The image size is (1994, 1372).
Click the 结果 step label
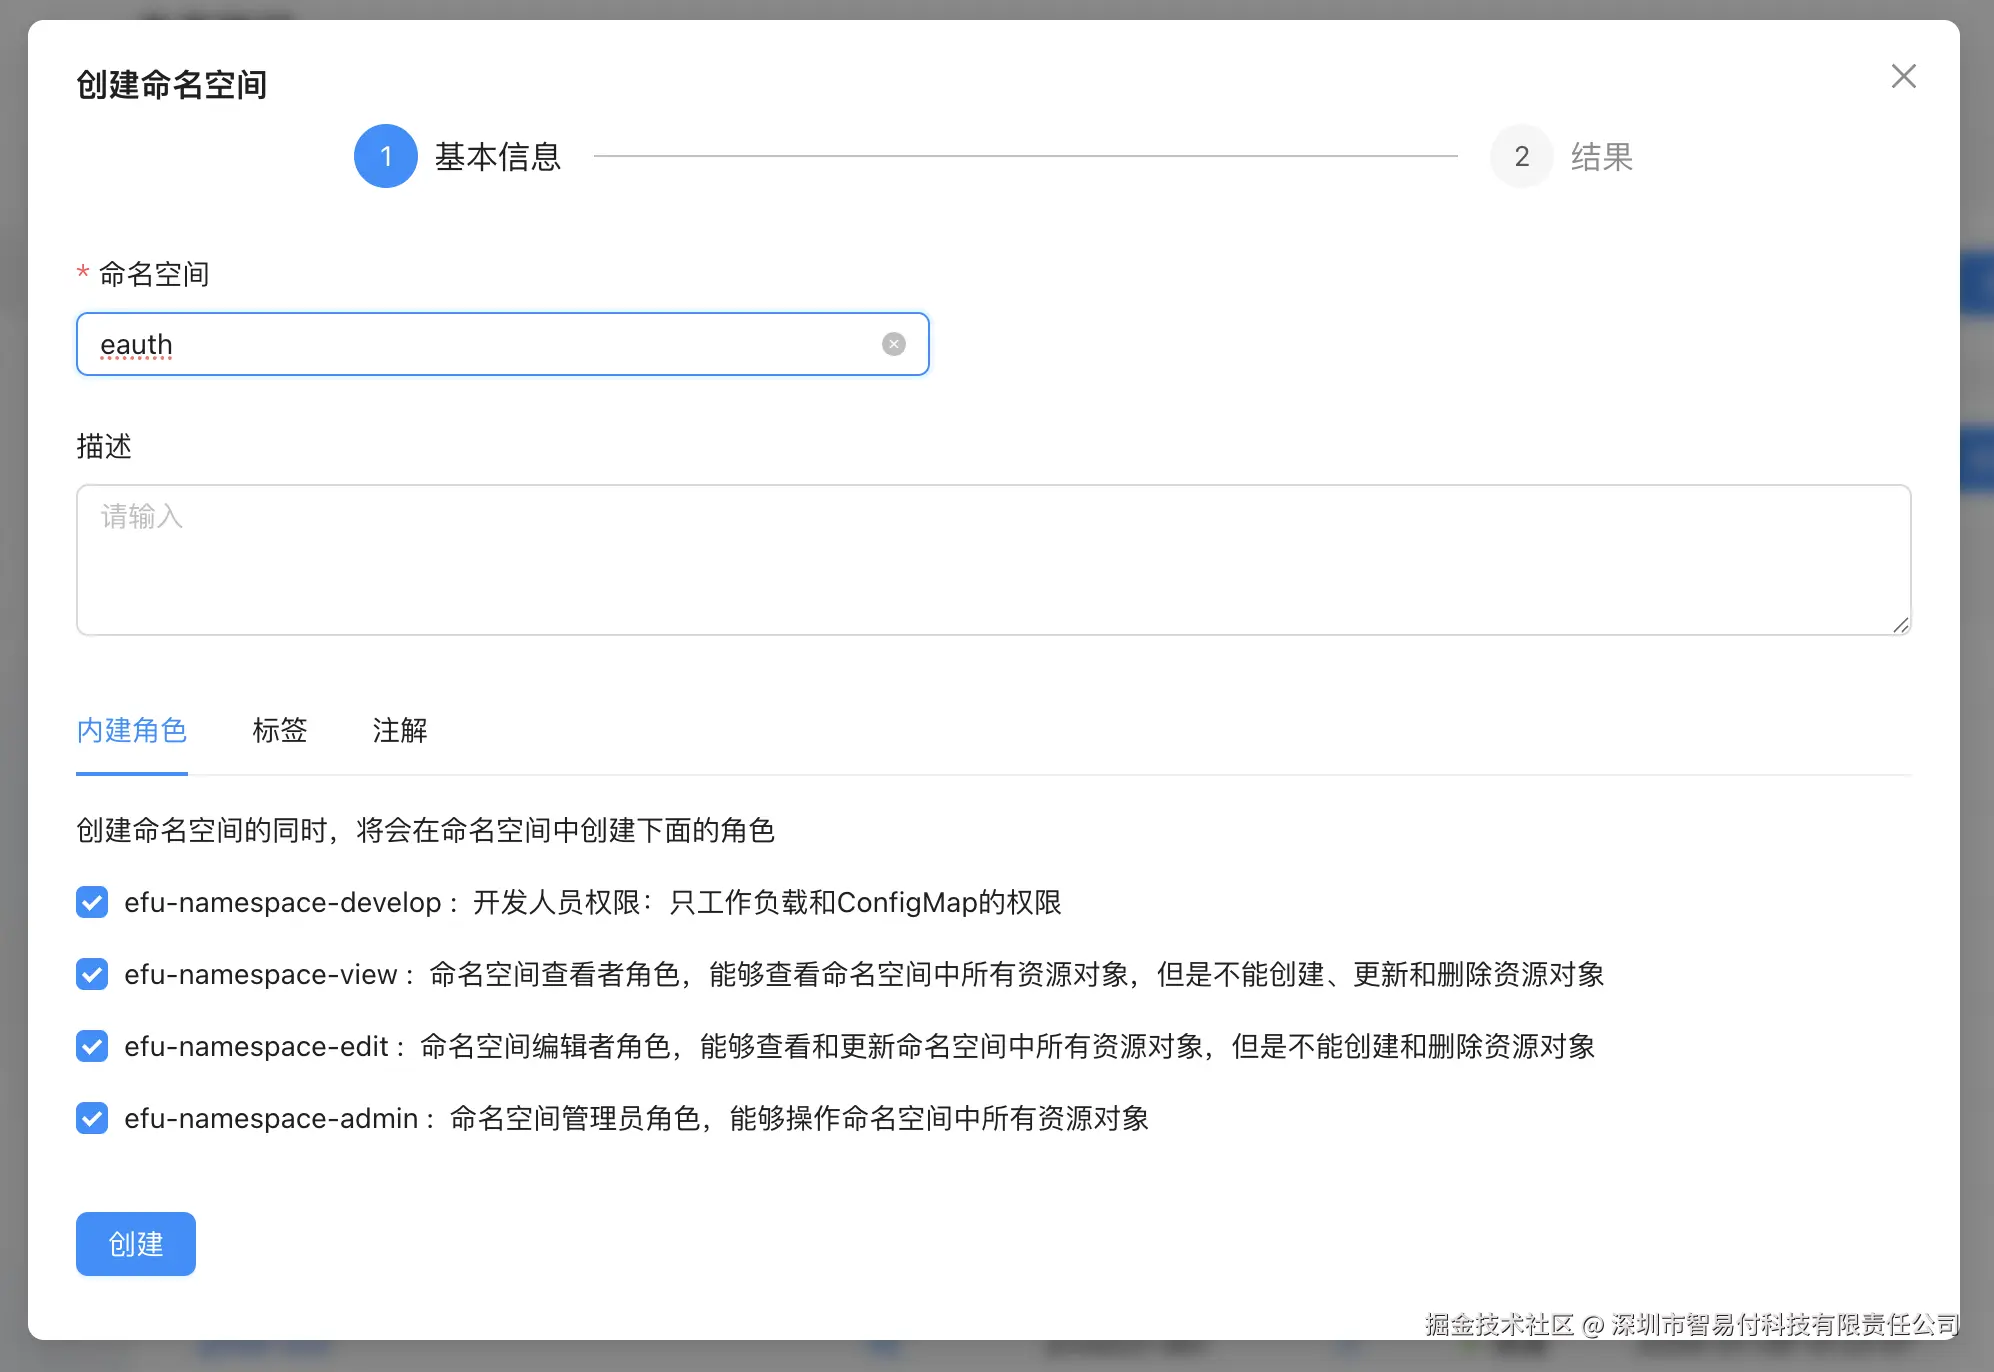click(x=1602, y=156)
